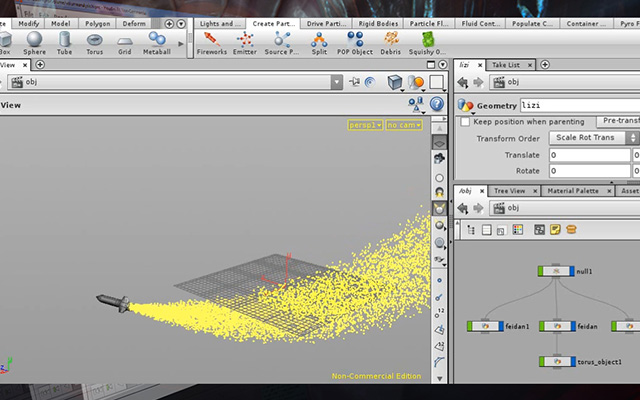Open the Tree View tab
640x400 pixels.
[x=513, y=191]
